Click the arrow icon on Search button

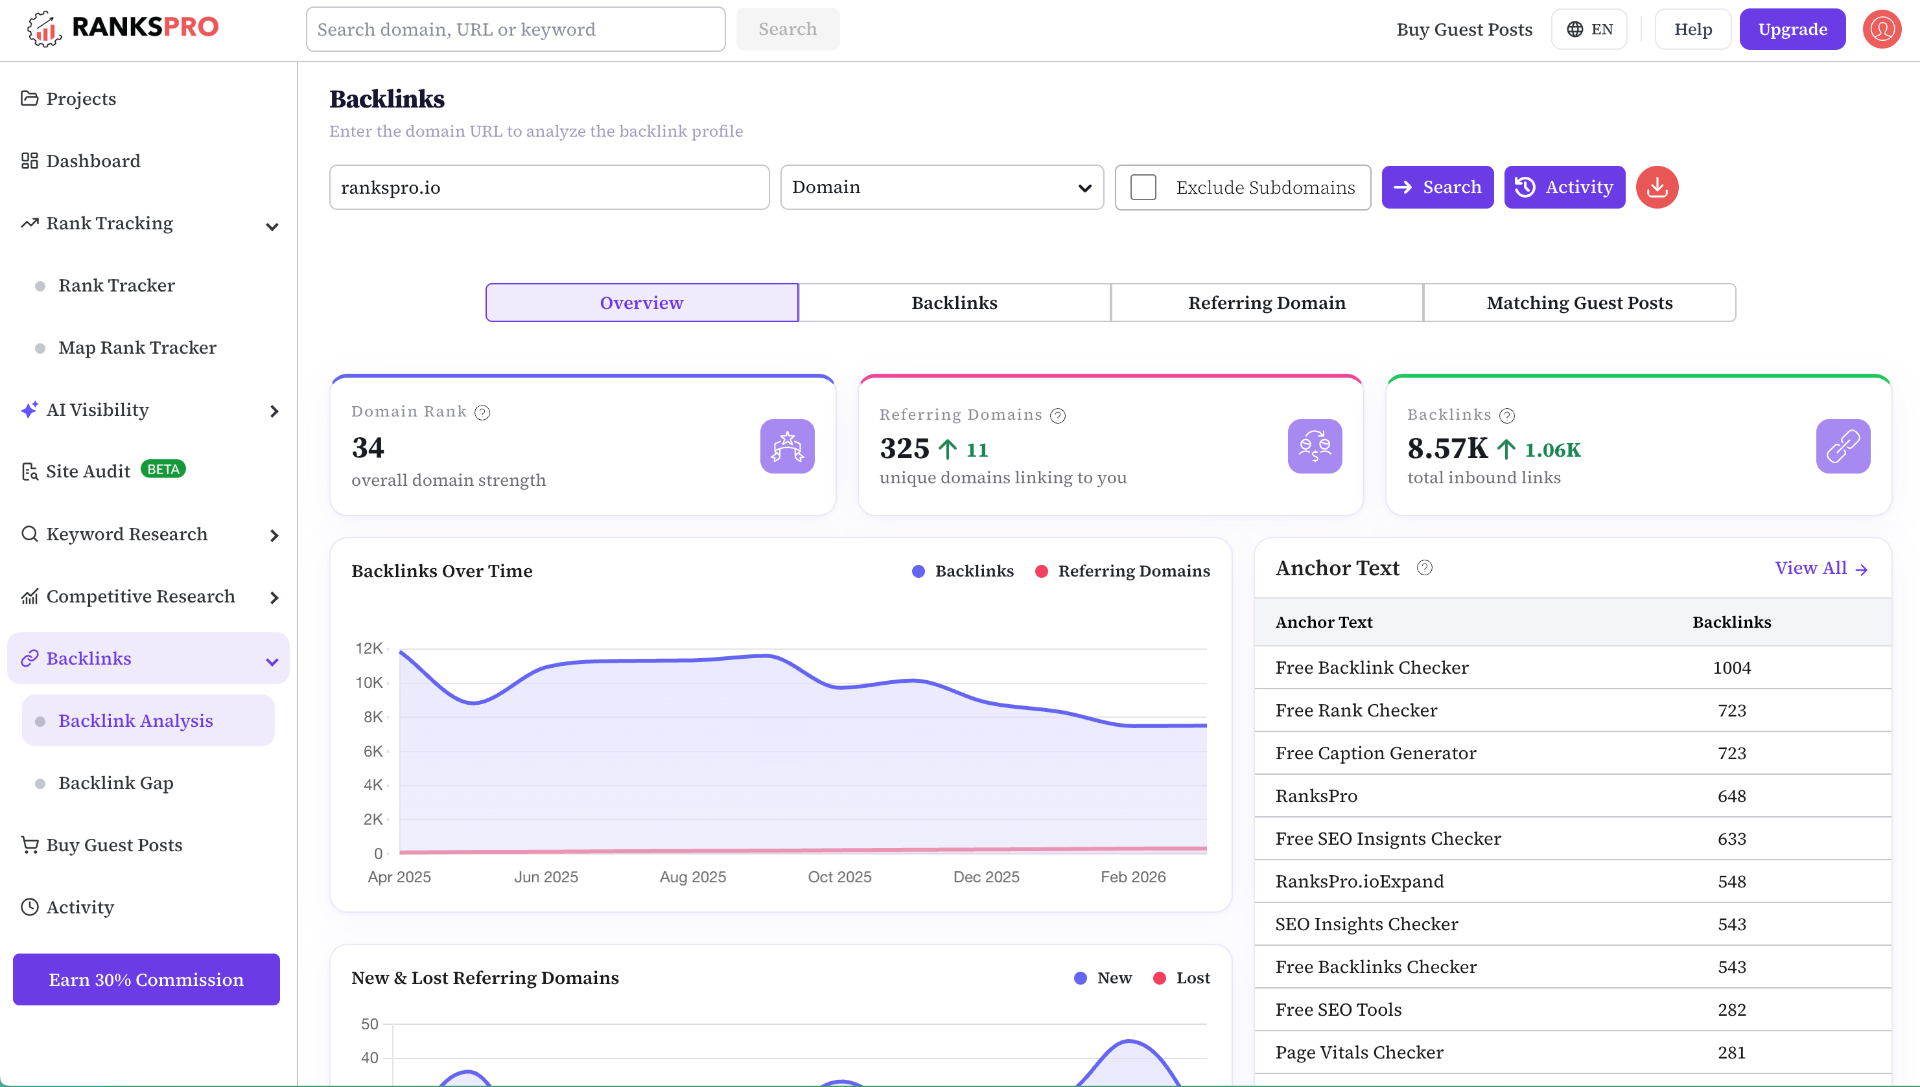[x=1403, y=187]
